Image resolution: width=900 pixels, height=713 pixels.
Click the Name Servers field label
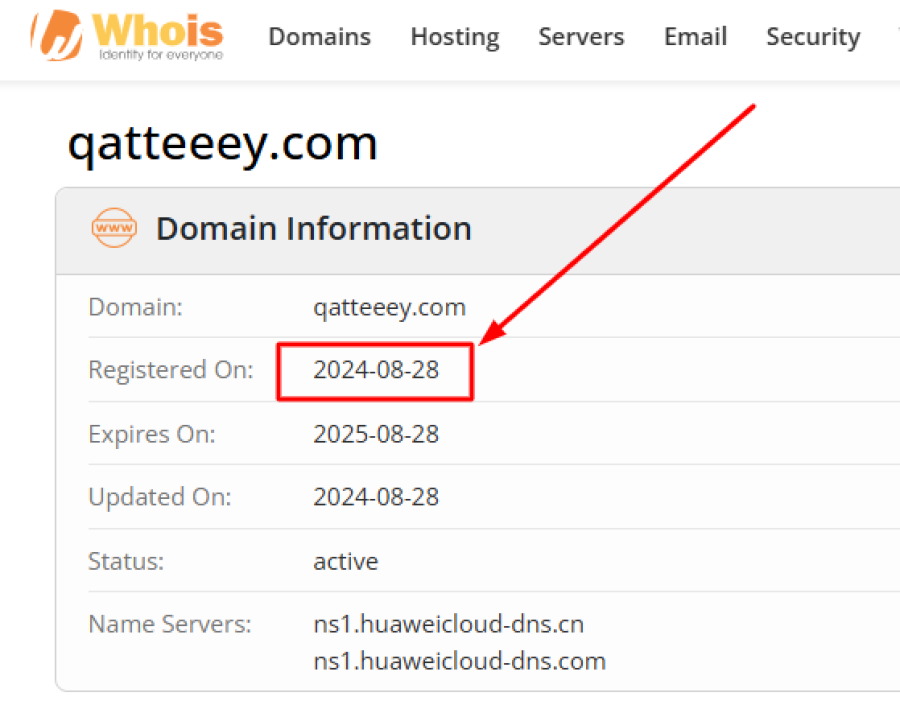click(x=170, y=624)
